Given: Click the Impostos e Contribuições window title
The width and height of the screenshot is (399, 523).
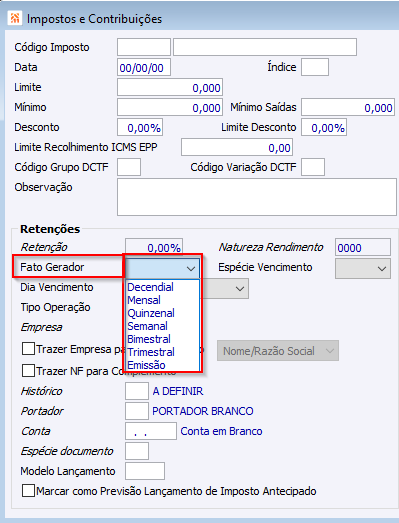Looking at the screenshot, I should coord(94,19).
